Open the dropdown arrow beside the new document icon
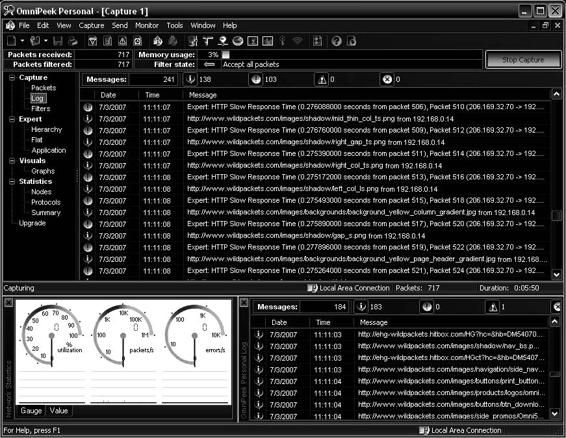Viewport: 566px width, 438px height. click(22, 41)
